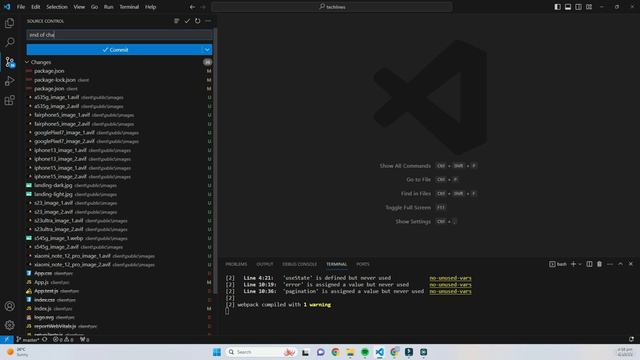Click the notifications icon at status bar right
The height and width of the screenshot is (360, 640).
coord(631,339)
